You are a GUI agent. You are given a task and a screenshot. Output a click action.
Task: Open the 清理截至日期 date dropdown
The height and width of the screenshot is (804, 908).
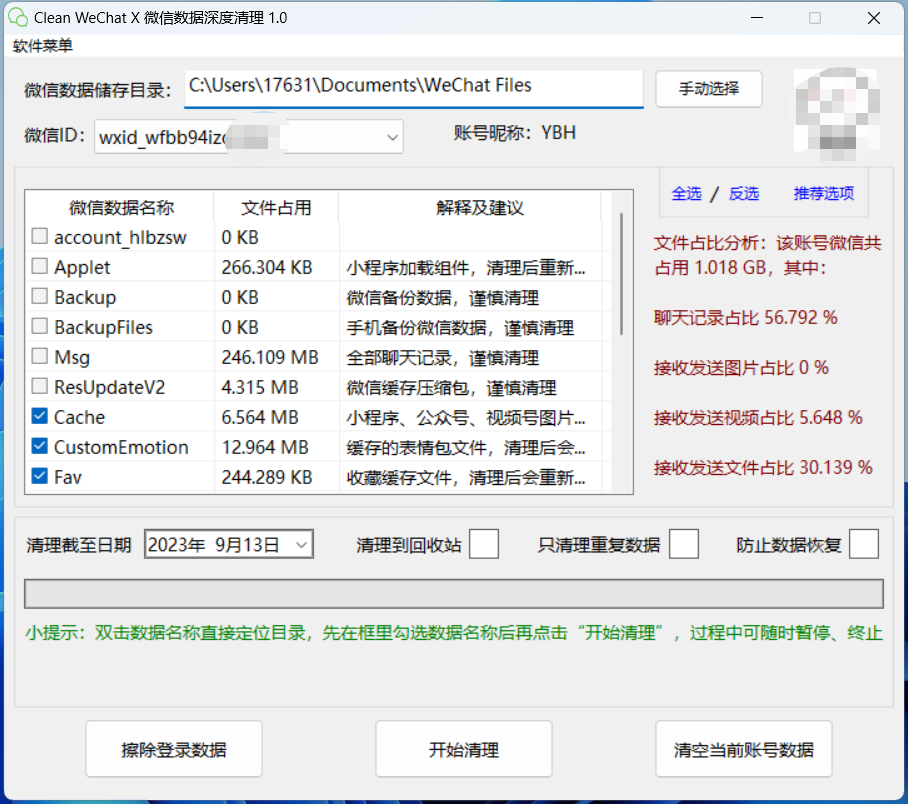pyautogui.click(x=301, y=544)
